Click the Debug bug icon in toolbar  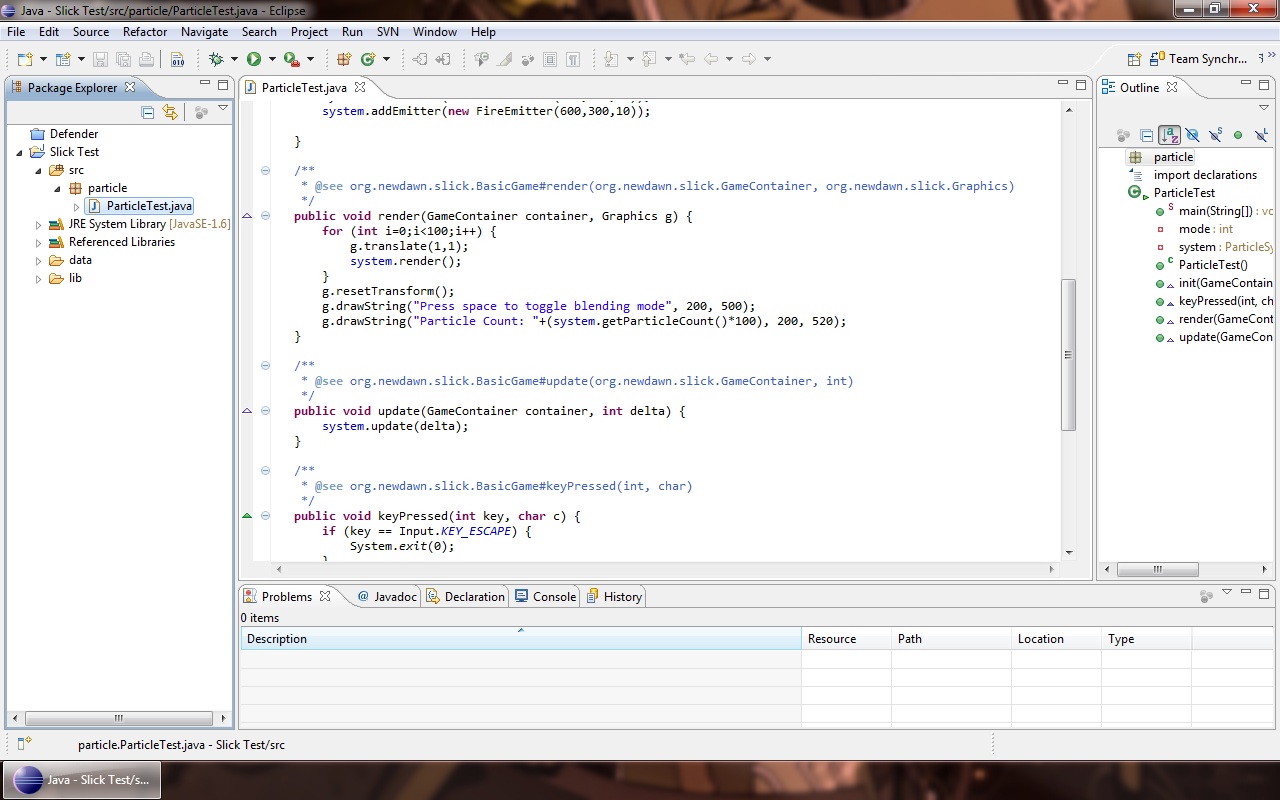[x=215, y=59]
